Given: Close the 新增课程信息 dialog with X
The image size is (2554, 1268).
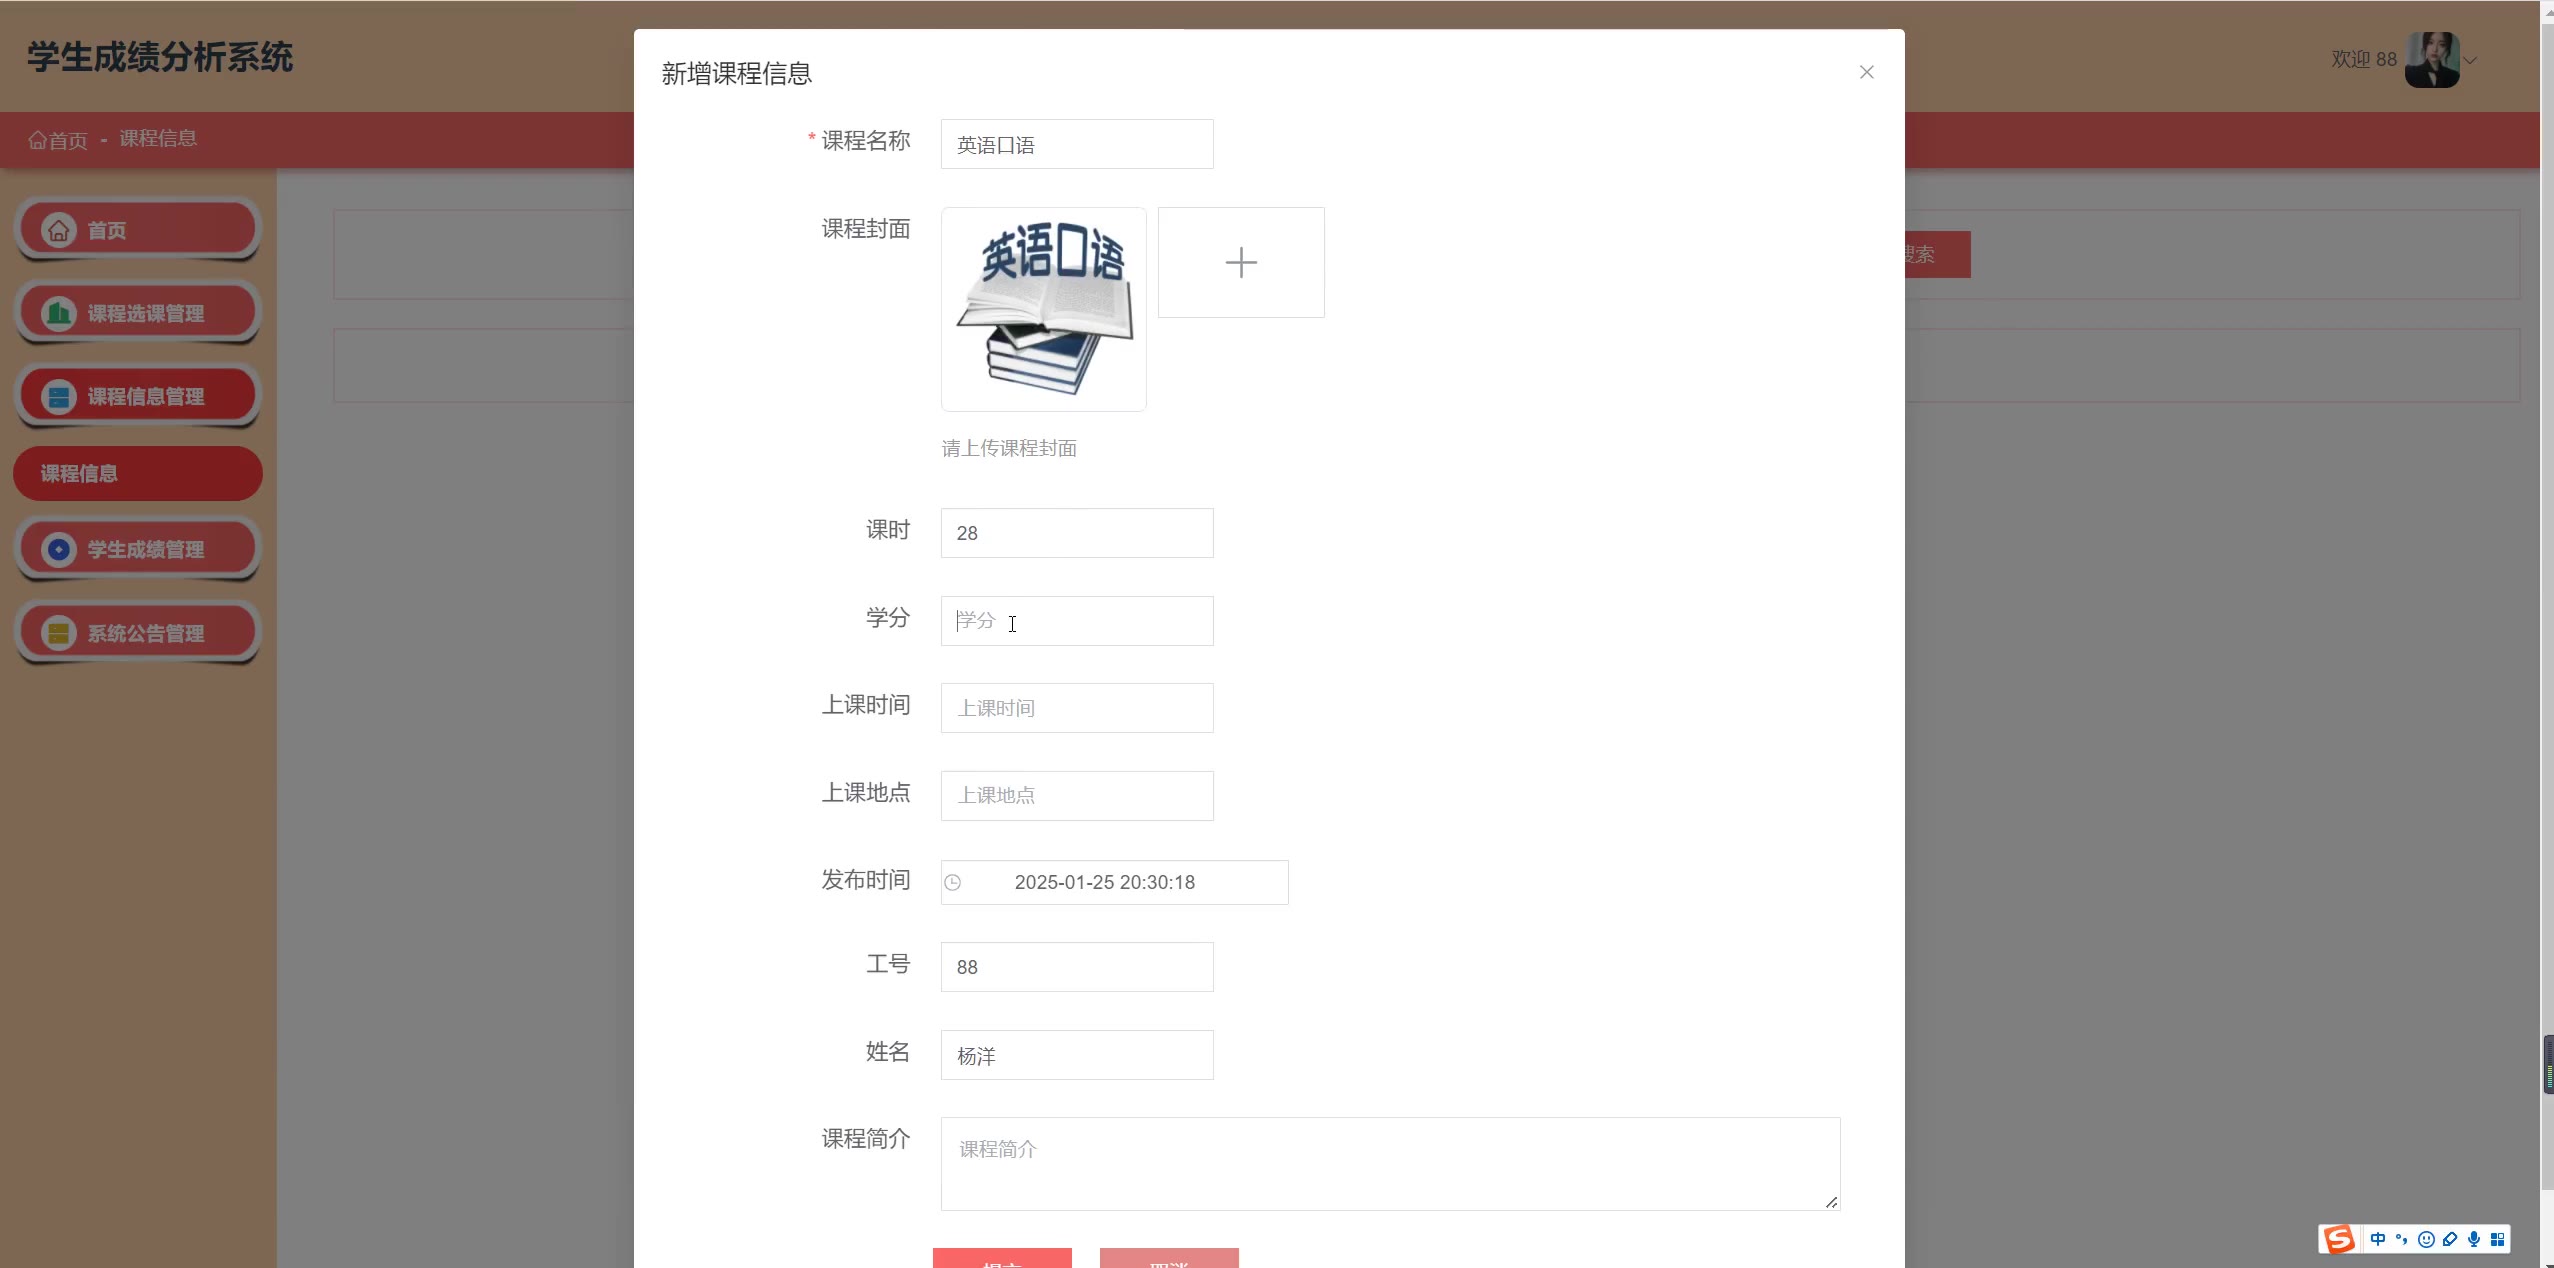Looking at the screenshot, I should [x=1866, y=72].
